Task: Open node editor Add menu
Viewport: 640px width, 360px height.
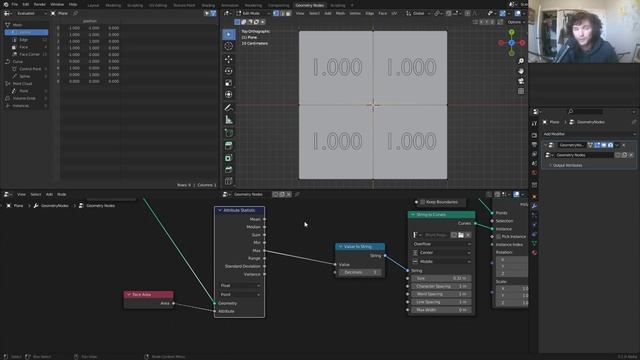Action: (49, 194)
